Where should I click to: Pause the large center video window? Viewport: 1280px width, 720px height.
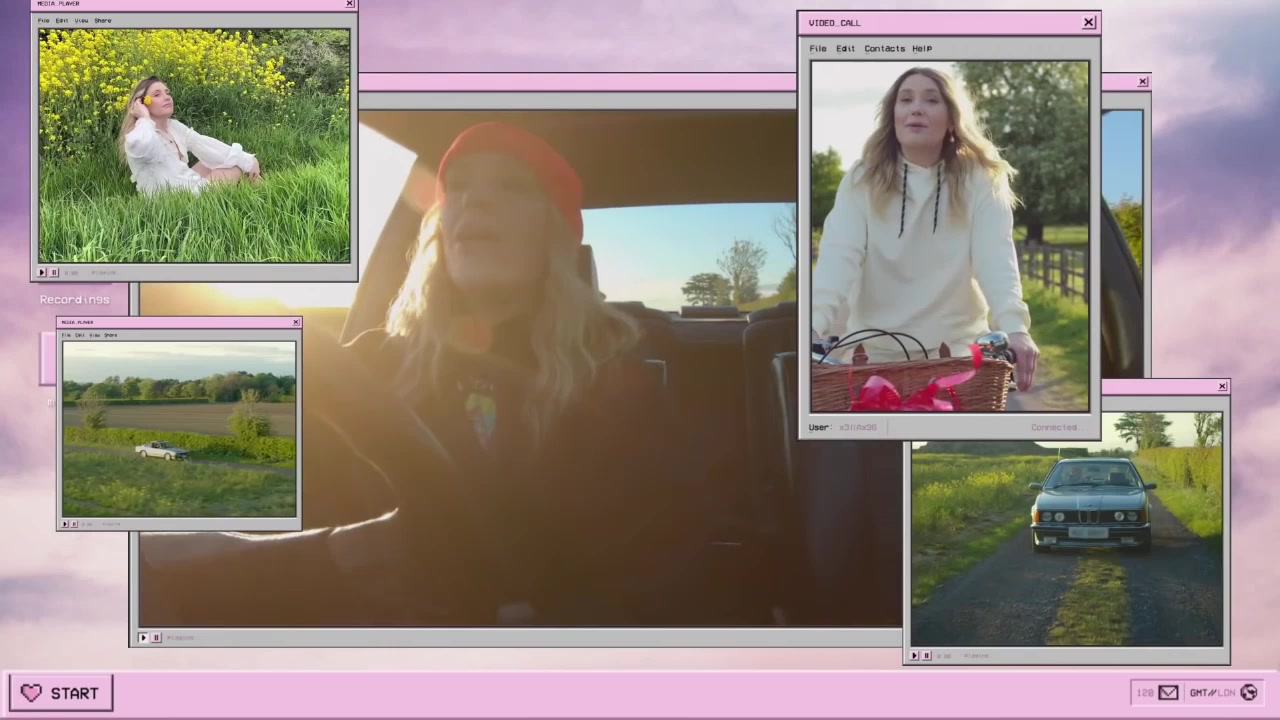pos(156,637)
